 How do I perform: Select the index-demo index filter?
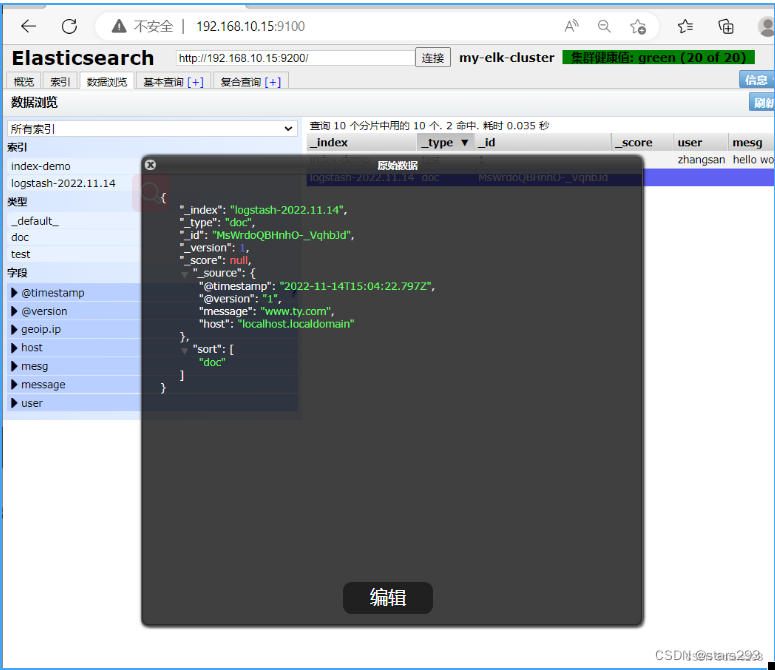(x=41, y=166)
